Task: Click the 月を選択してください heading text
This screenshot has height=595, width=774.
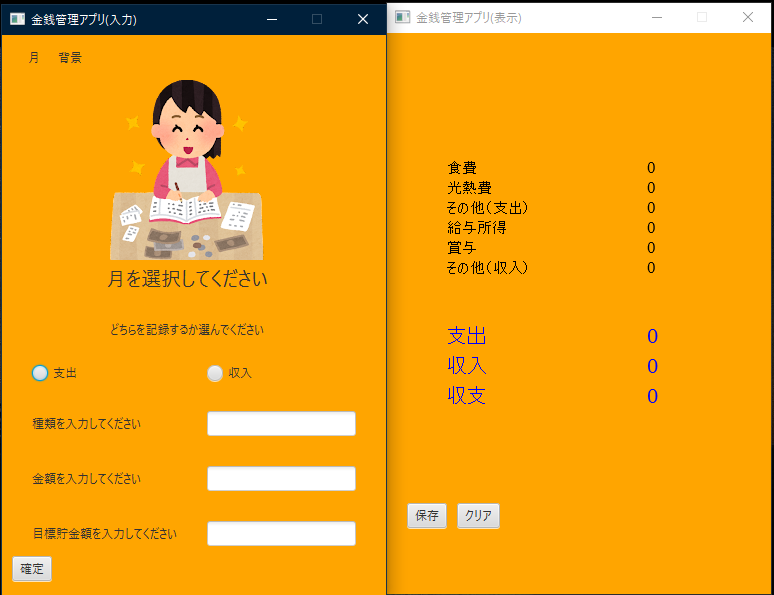Action: point(187,279)
